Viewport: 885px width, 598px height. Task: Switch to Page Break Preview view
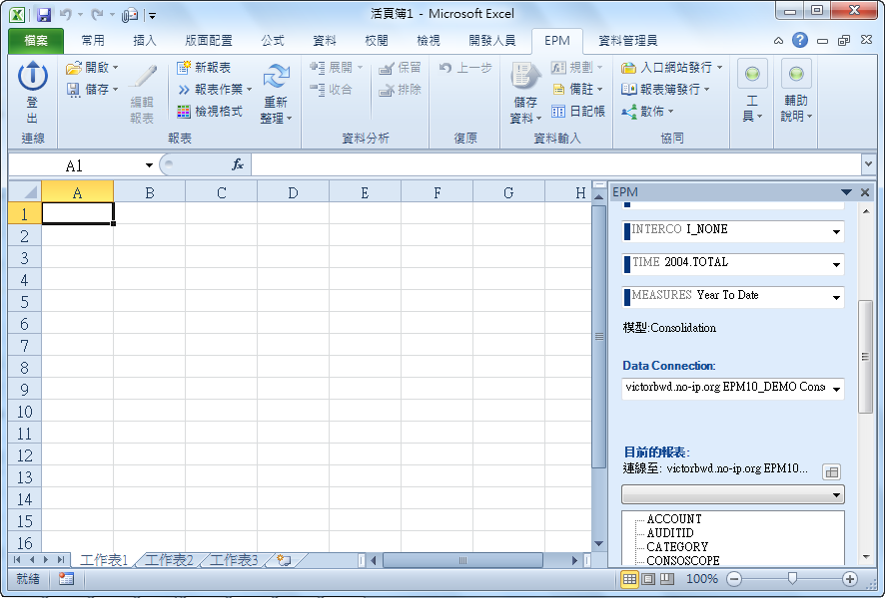coord(666,579)
